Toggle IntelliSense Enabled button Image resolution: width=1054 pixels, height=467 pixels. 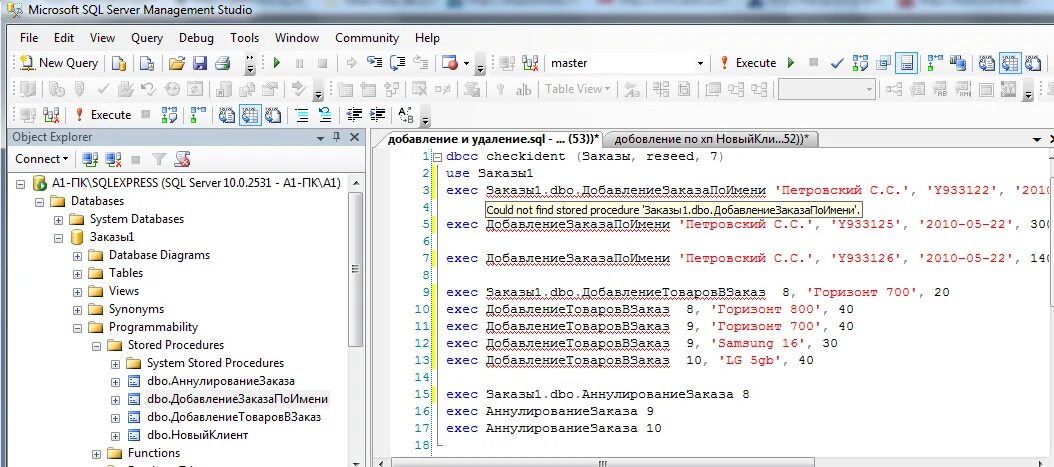tap(906, 63)
